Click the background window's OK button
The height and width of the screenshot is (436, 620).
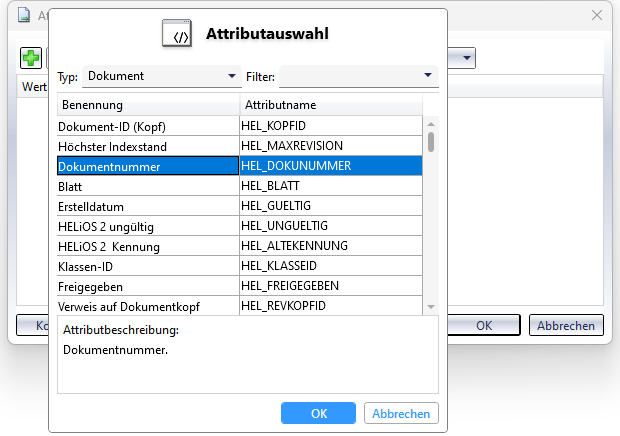(484, 325)
